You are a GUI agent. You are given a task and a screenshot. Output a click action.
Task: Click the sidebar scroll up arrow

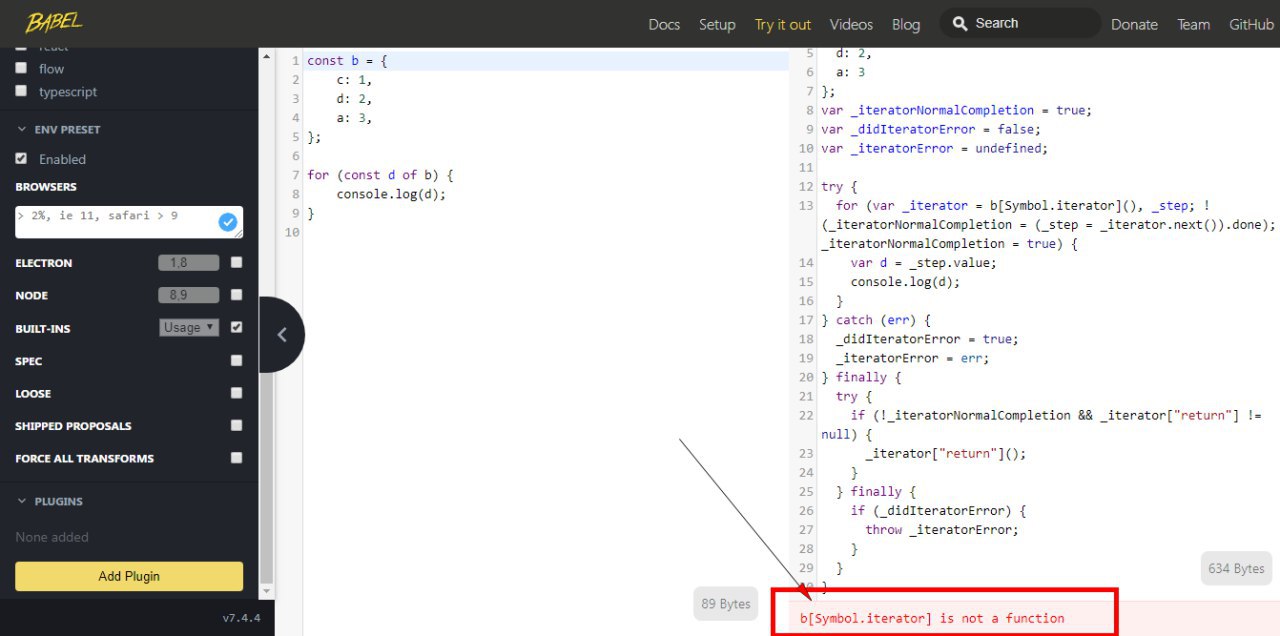pyautogui.click(x=266, y=56)
